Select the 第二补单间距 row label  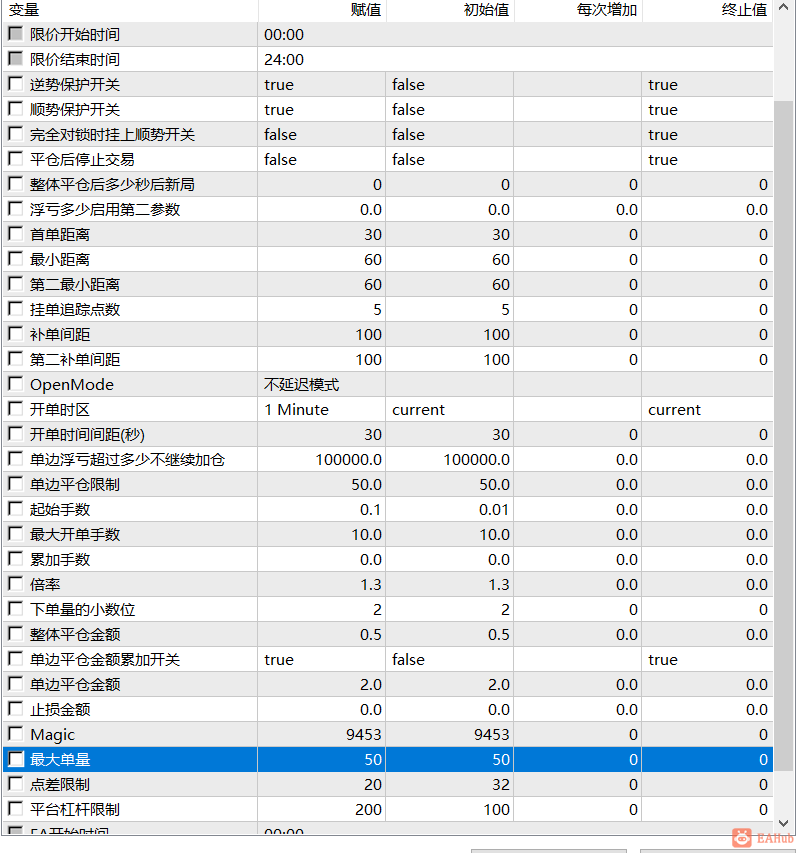click(x=75, y=360)
